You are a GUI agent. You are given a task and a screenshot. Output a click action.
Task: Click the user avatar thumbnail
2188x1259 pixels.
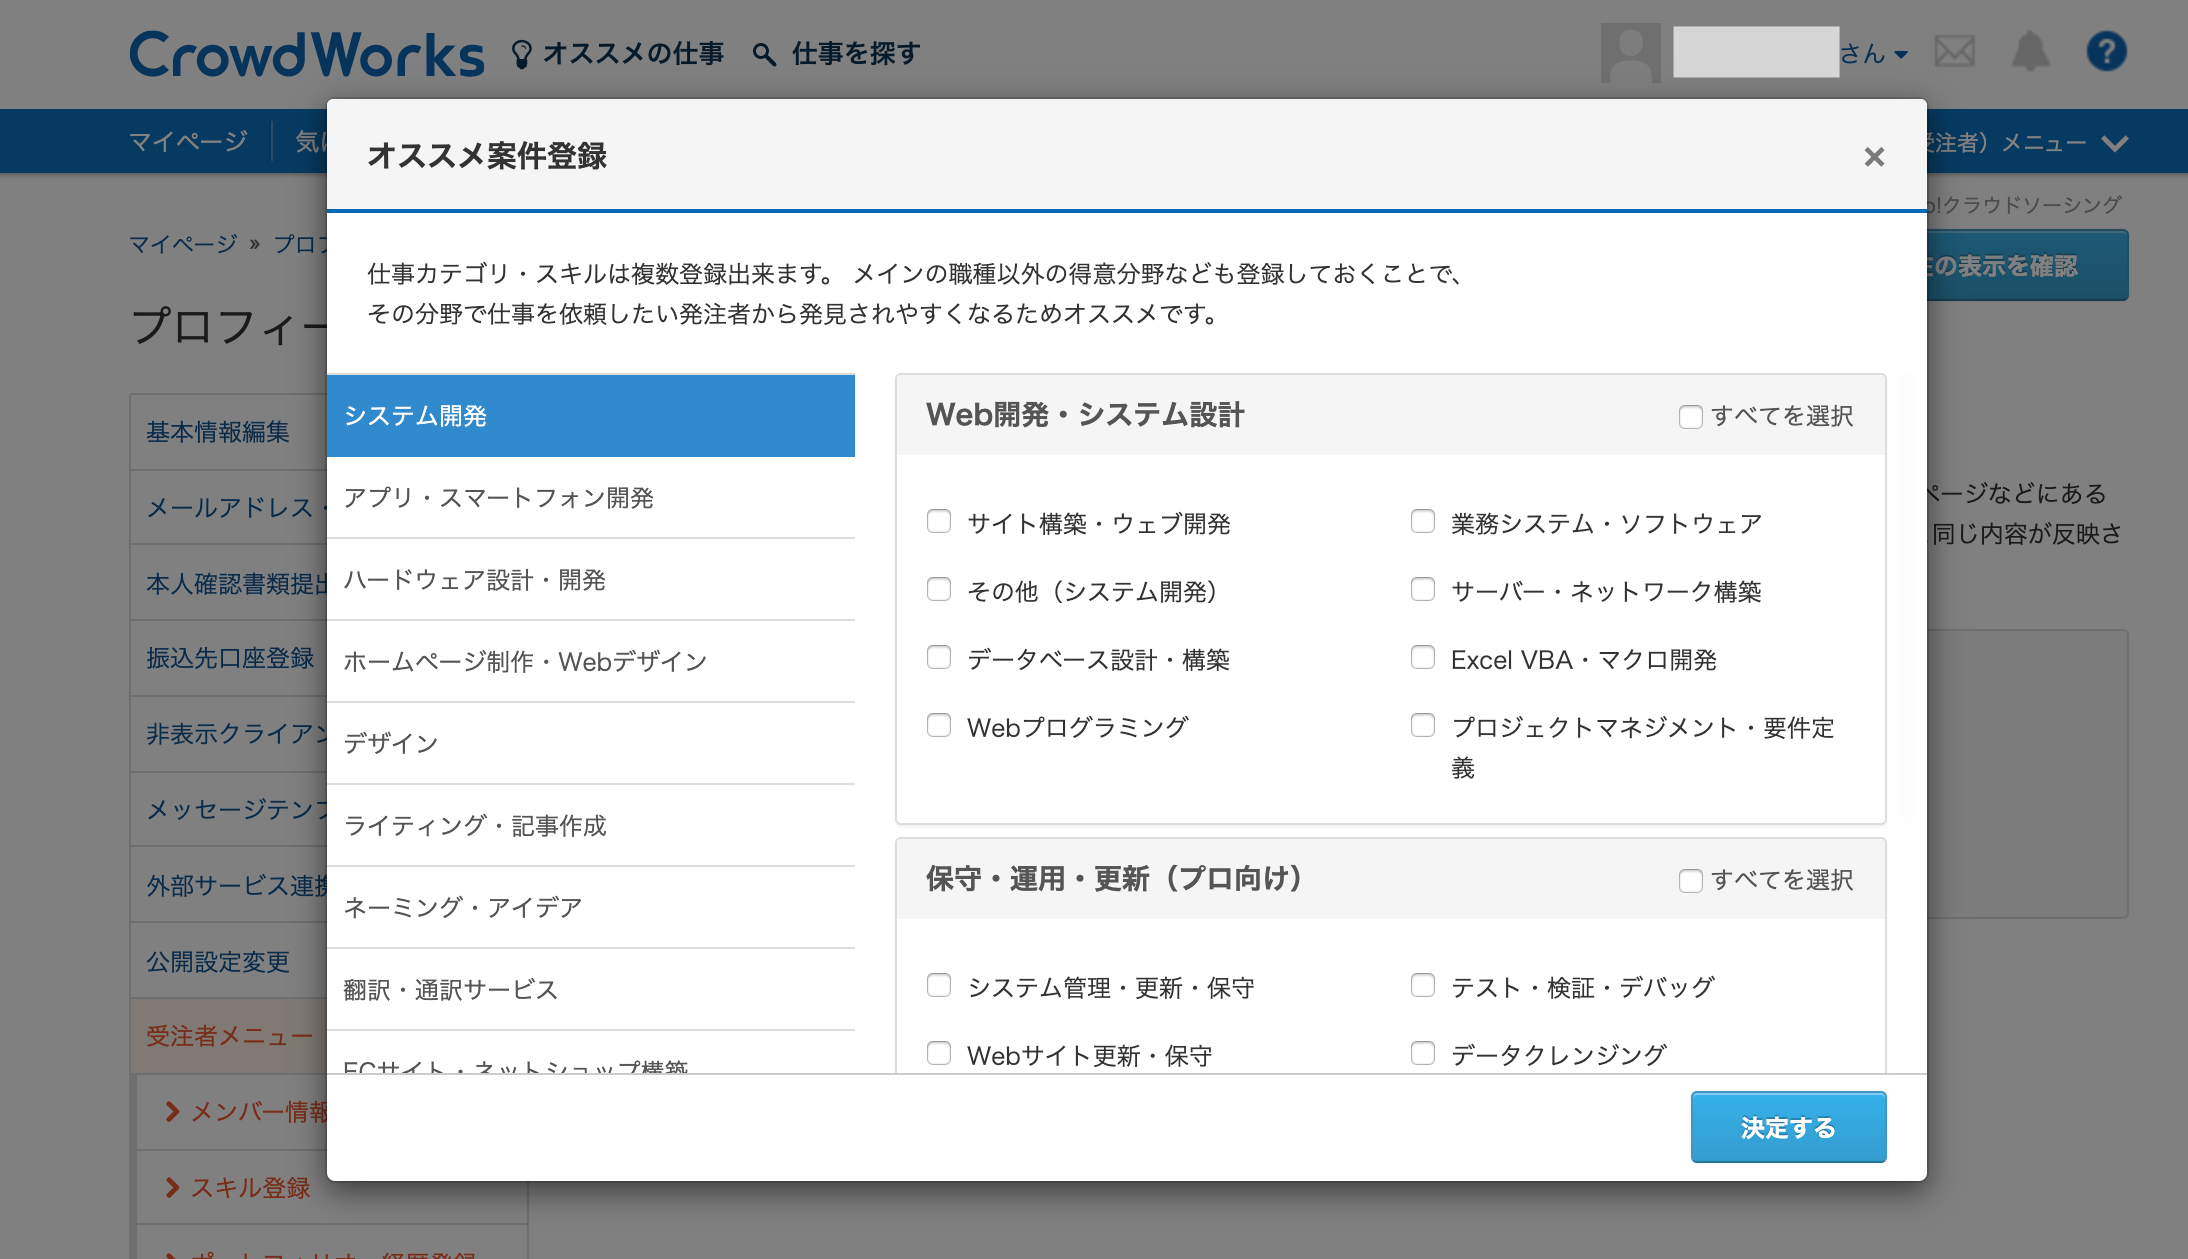(1630, 53)
